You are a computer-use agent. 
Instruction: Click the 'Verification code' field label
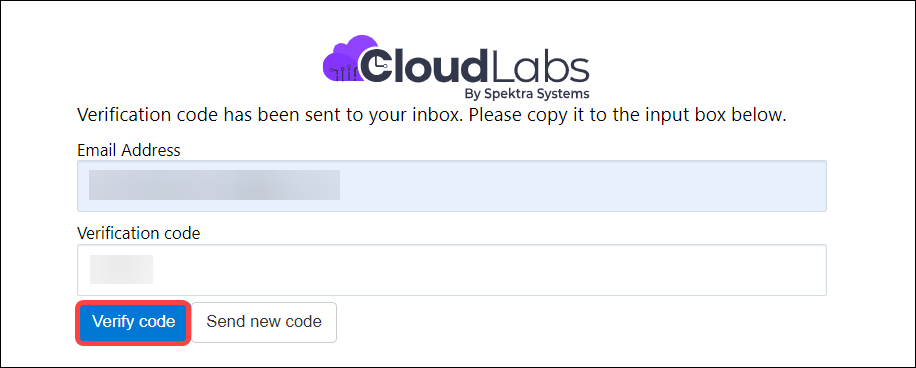(138, 234)
